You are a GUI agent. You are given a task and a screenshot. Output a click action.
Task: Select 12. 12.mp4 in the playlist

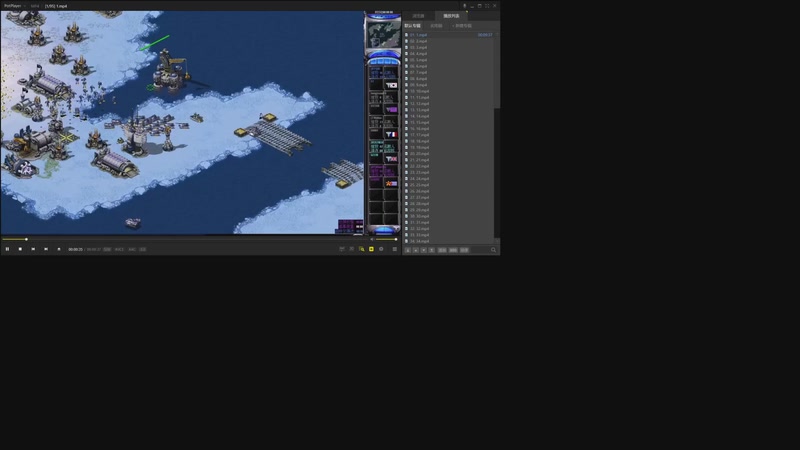tap(449, 104)
